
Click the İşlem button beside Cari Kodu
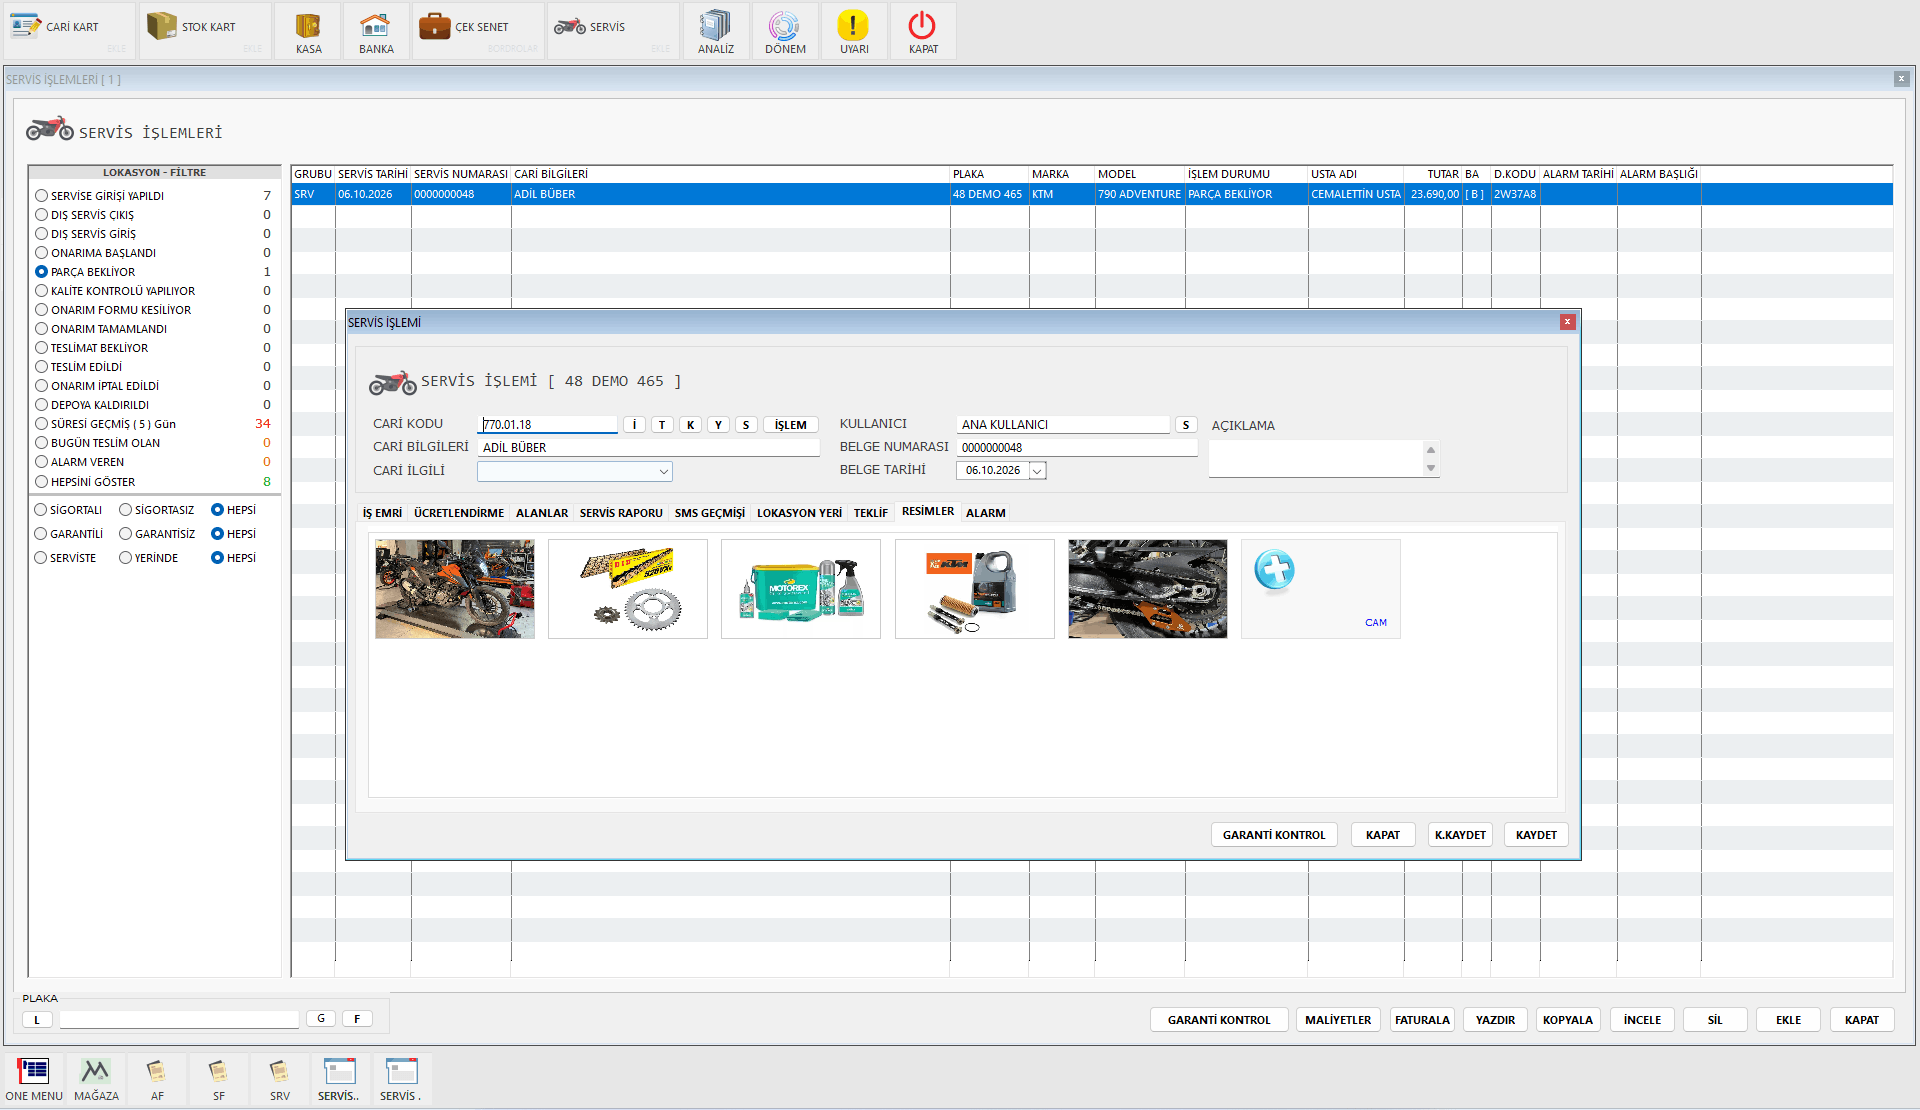790,425
